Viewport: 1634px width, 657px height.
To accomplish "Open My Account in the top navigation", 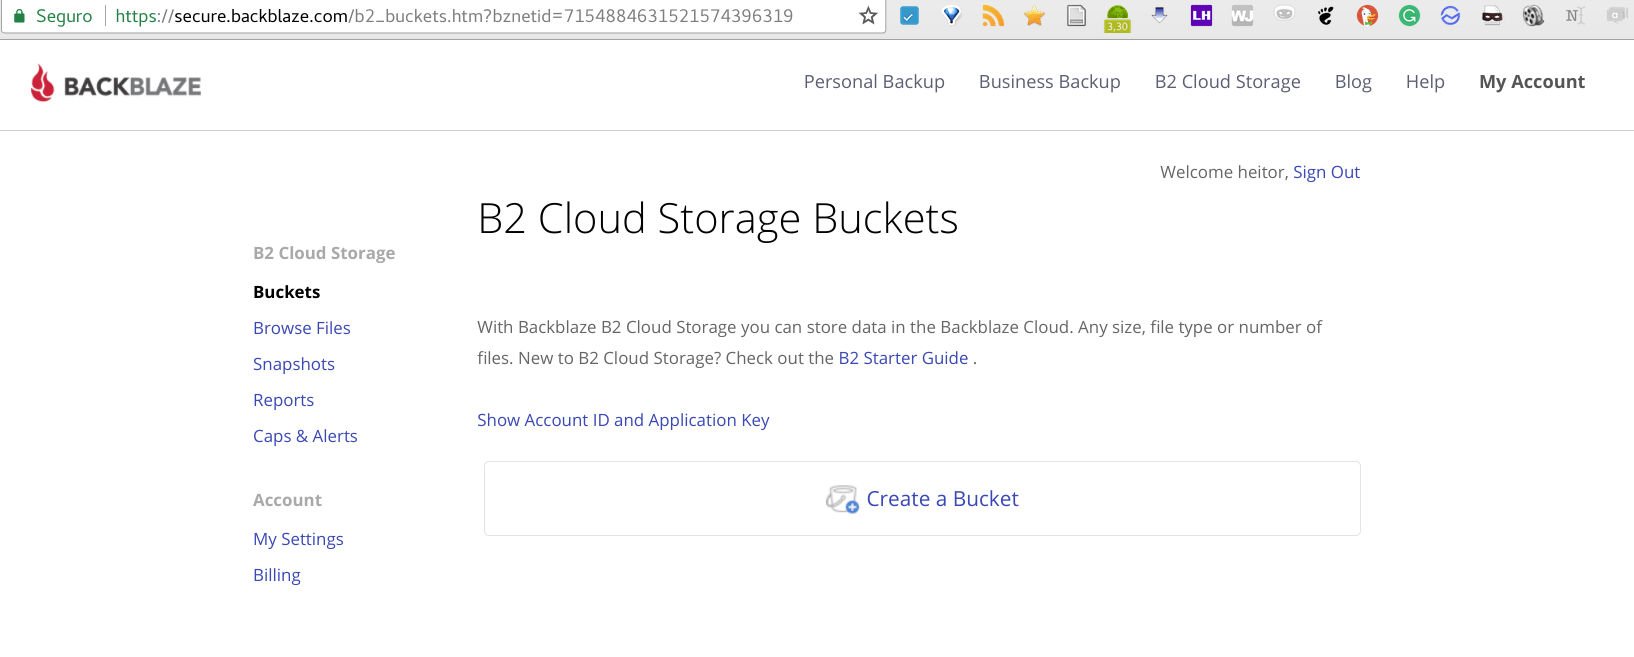I will coord(1532,82).
